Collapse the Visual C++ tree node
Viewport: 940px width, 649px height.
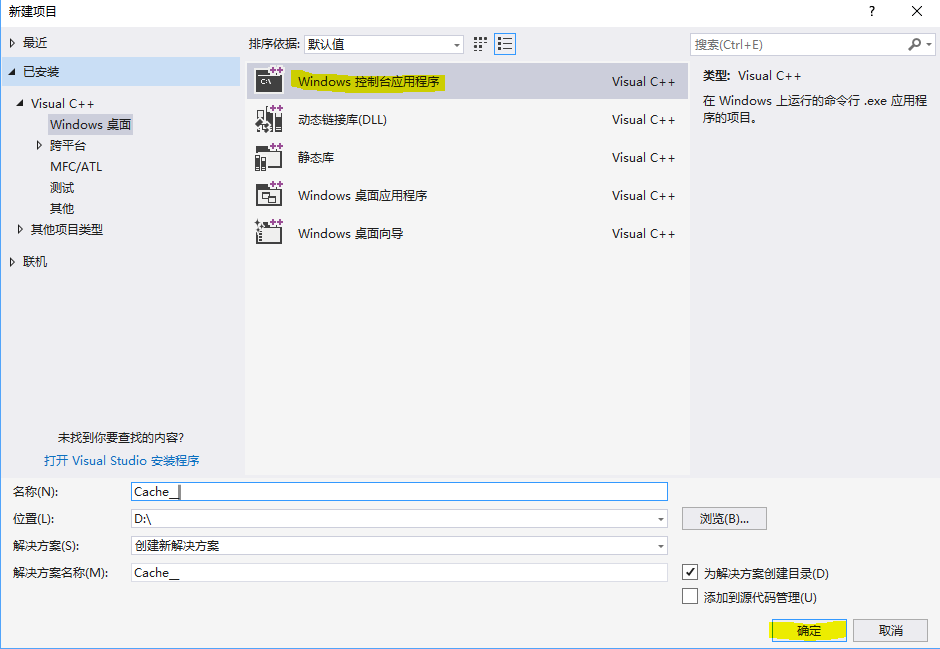pos(20,104)
